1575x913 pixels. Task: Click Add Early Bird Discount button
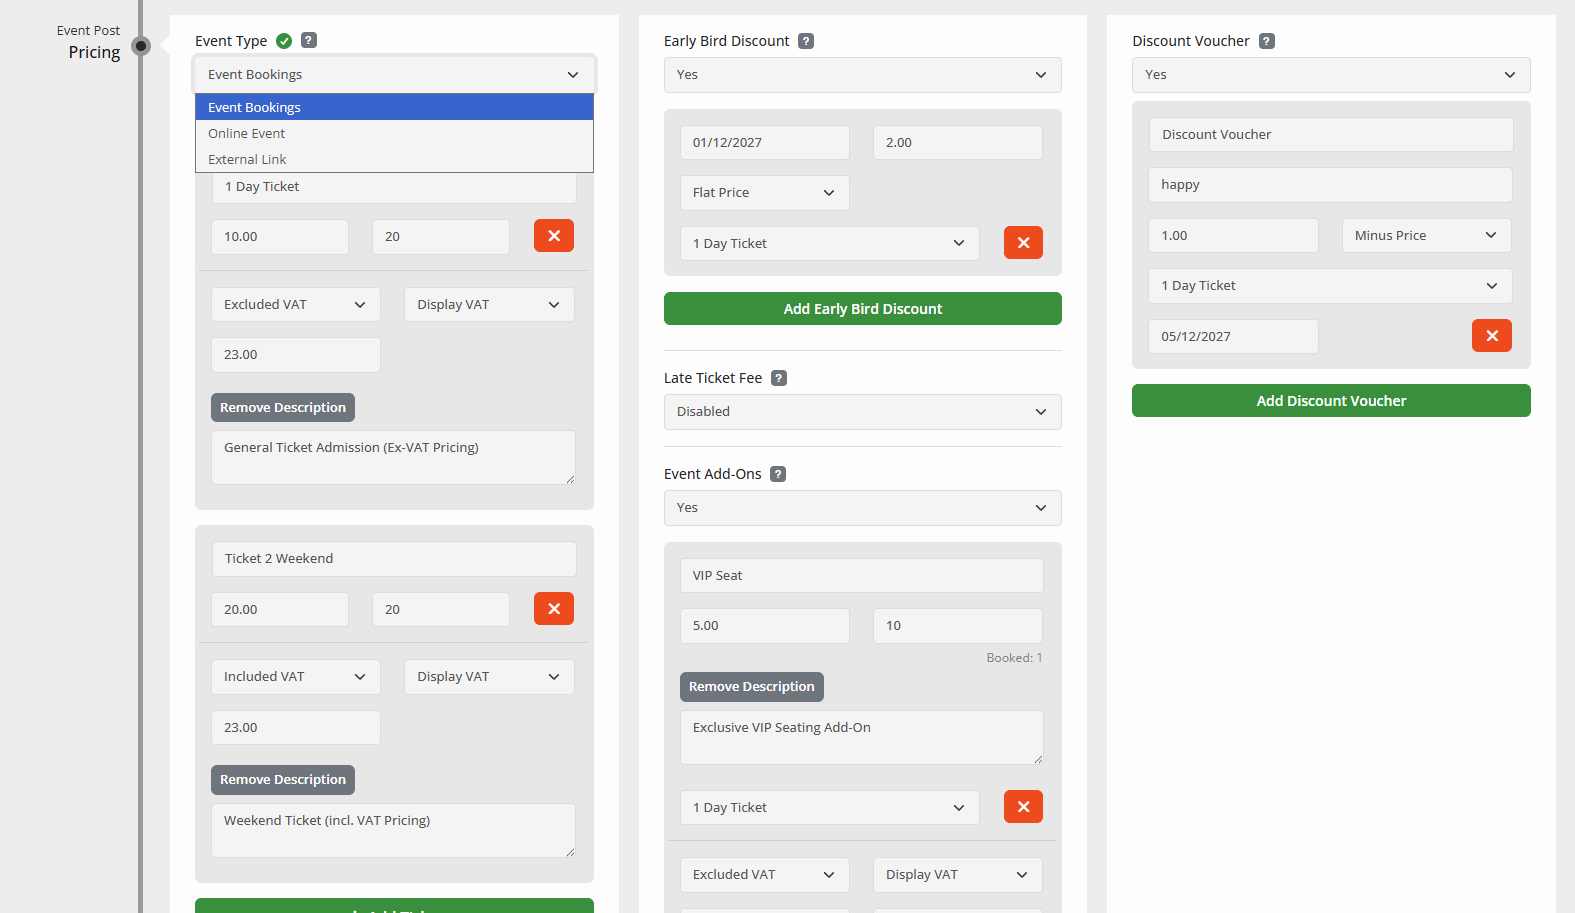(862, 309)
